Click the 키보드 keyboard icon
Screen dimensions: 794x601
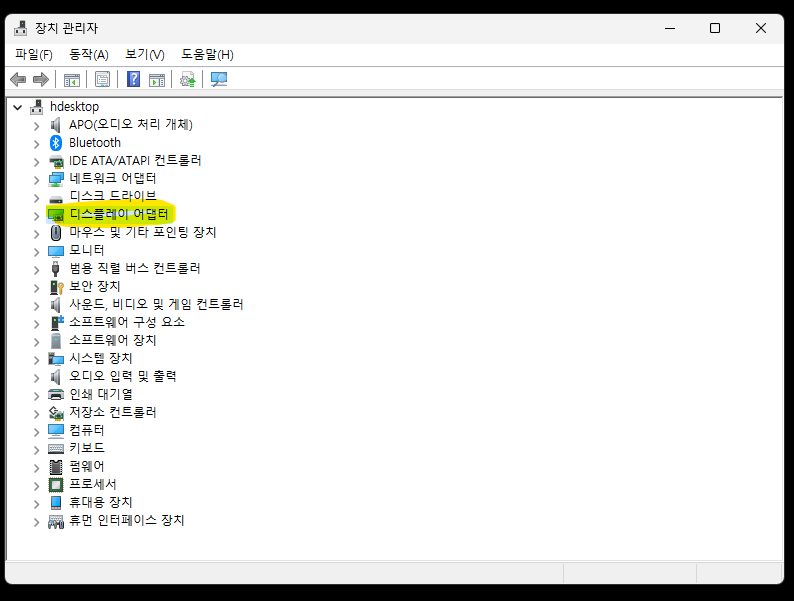[56, 449]
